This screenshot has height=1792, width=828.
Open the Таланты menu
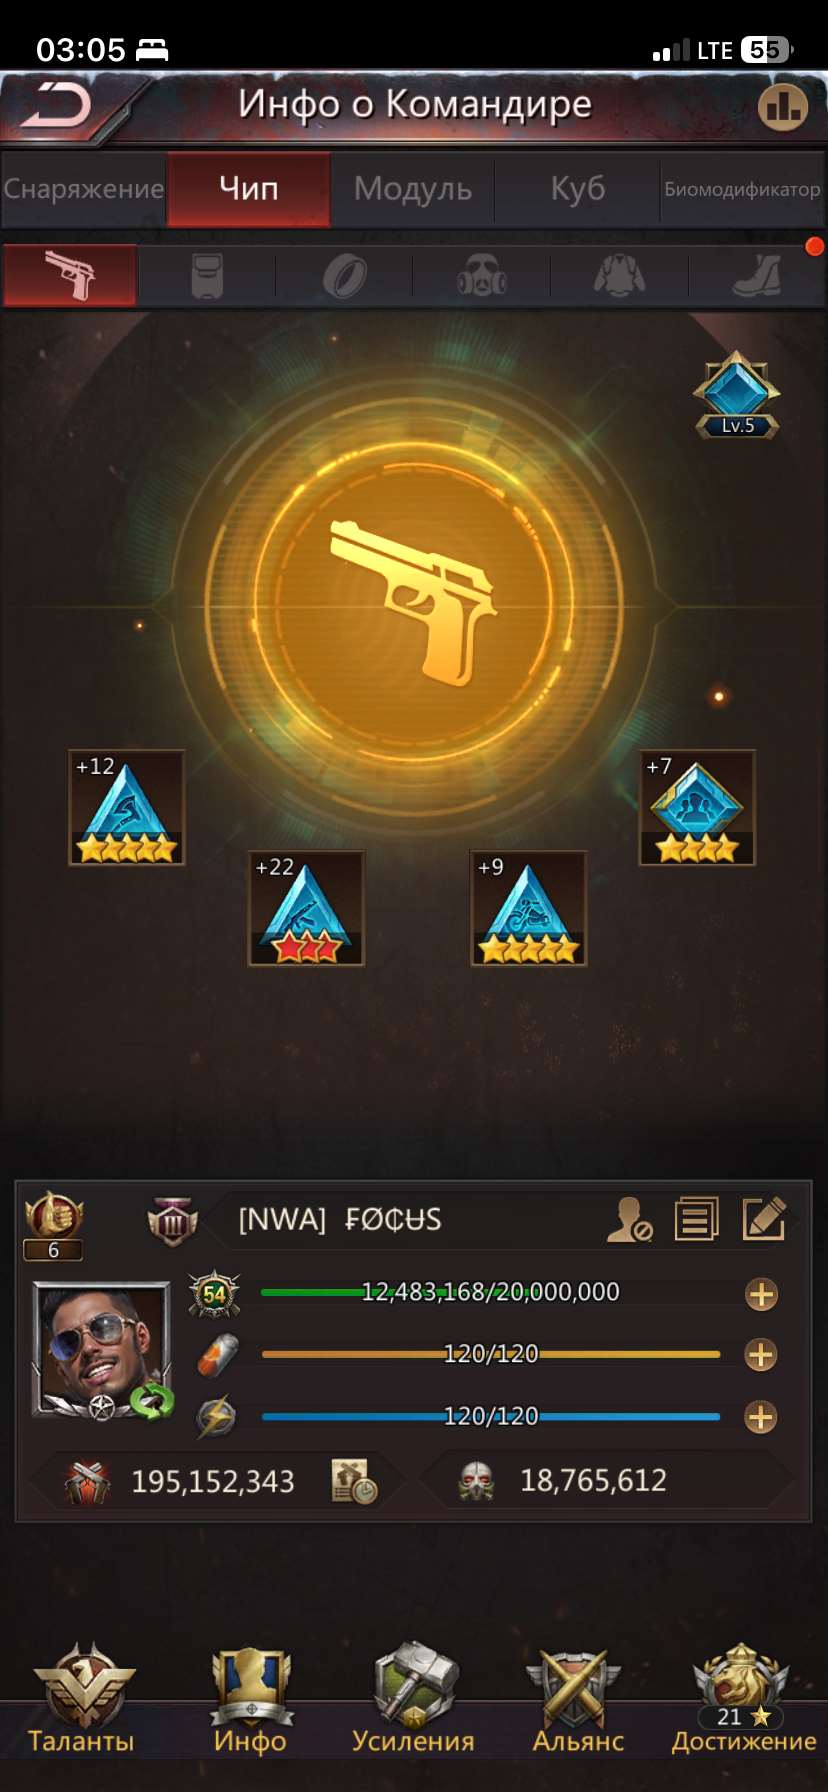(x=81, y=1700)
